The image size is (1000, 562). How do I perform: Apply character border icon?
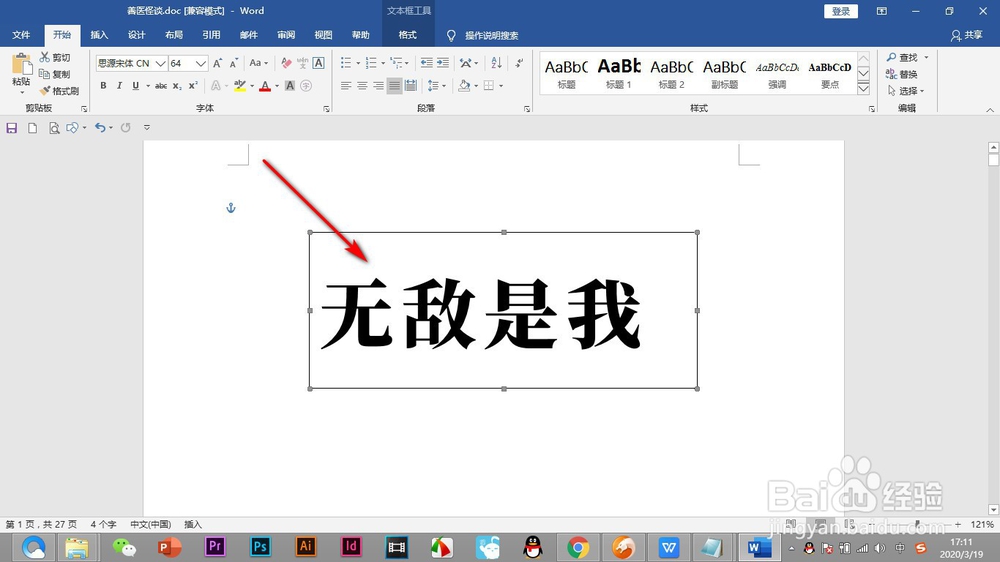click(318, 63)
